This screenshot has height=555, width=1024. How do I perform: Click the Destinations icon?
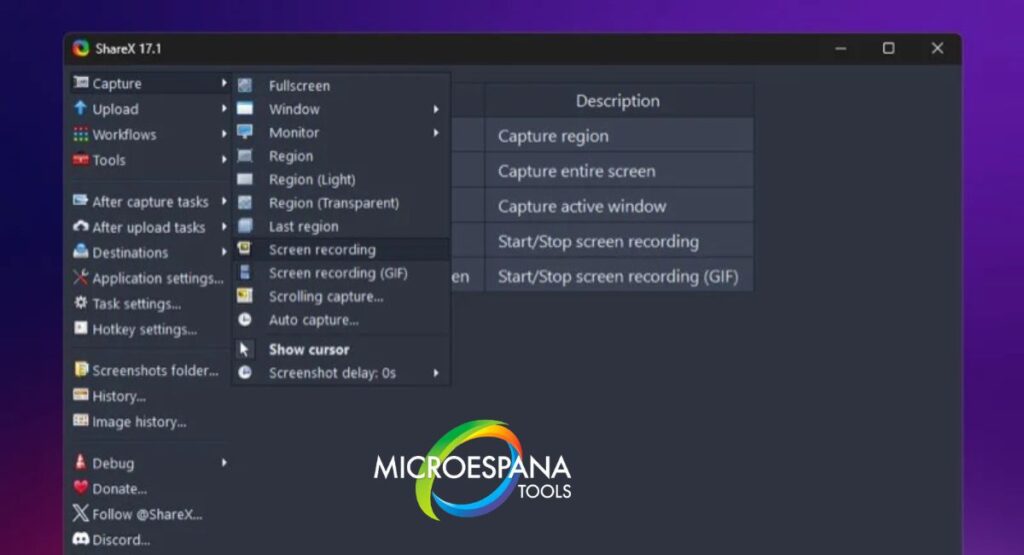[80, 251]
